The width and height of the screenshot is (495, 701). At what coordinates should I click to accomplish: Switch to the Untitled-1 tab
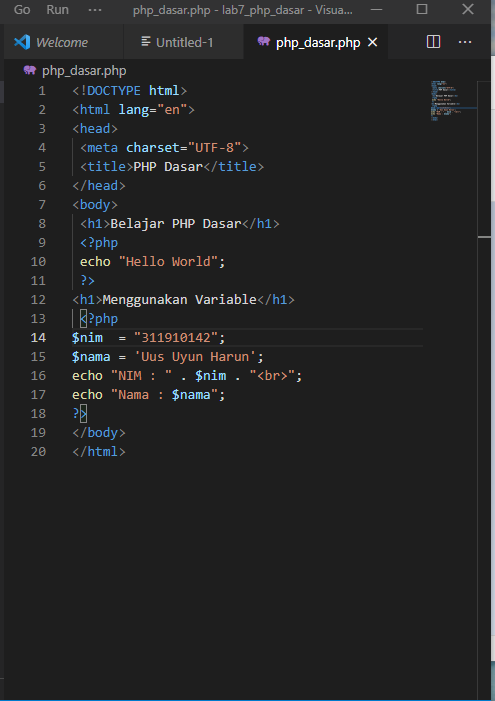184,42
